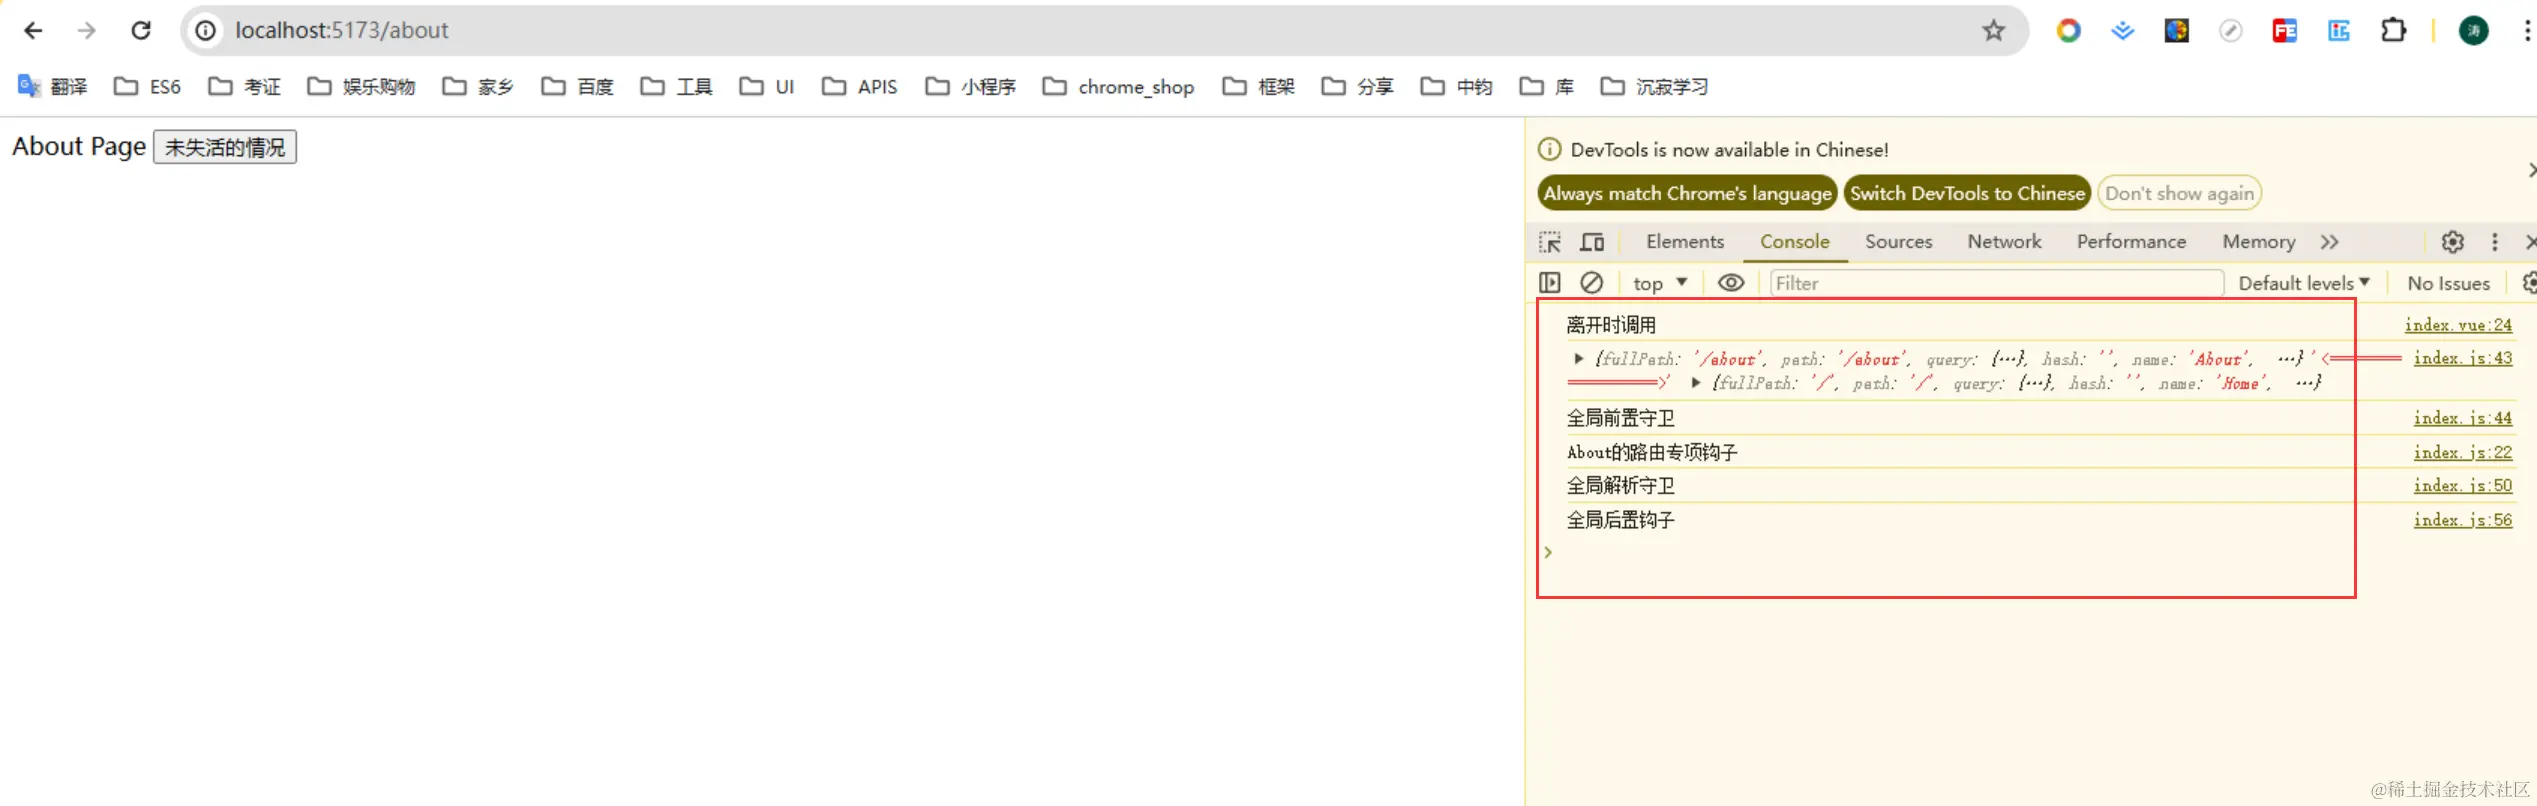Image resolution: width=2537 pixels, height=806 pixels.
Task: Open the 百度 bookmark folder
Action: 578,87
